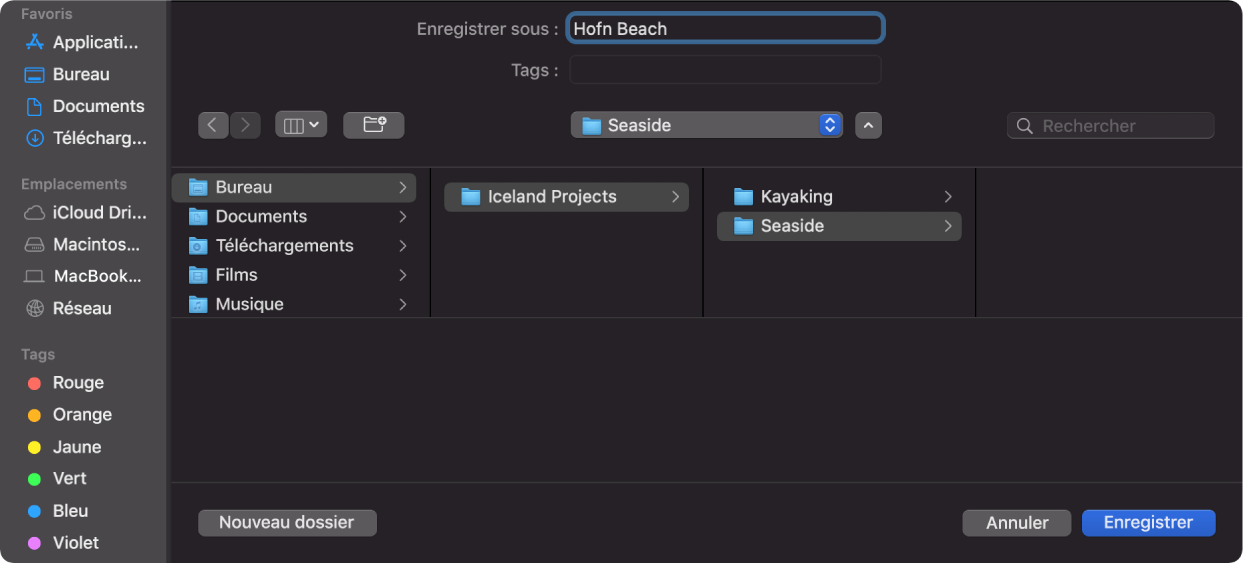Click the Tags input field
This screenshot has height=564, width=1245.
pos(725,70)
